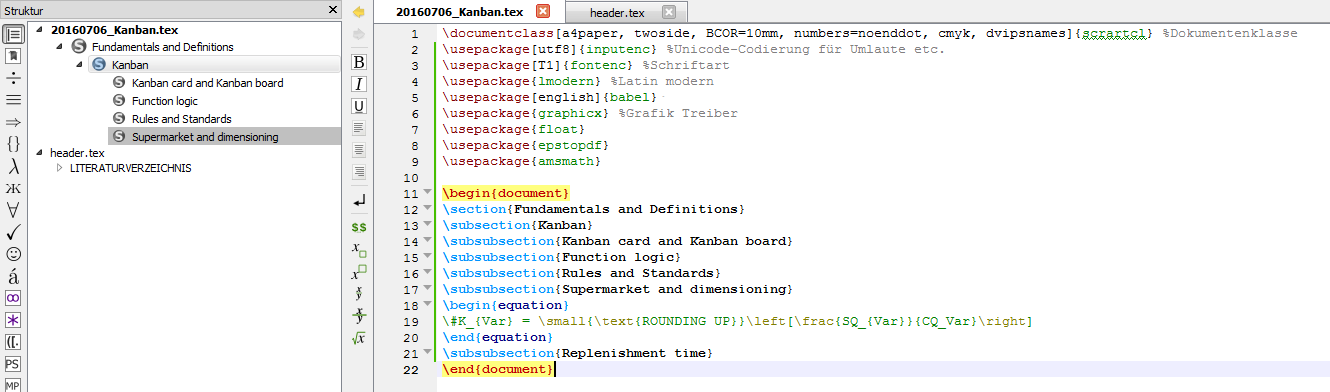Select header.tex in structure tree

(x=77, y=153)
